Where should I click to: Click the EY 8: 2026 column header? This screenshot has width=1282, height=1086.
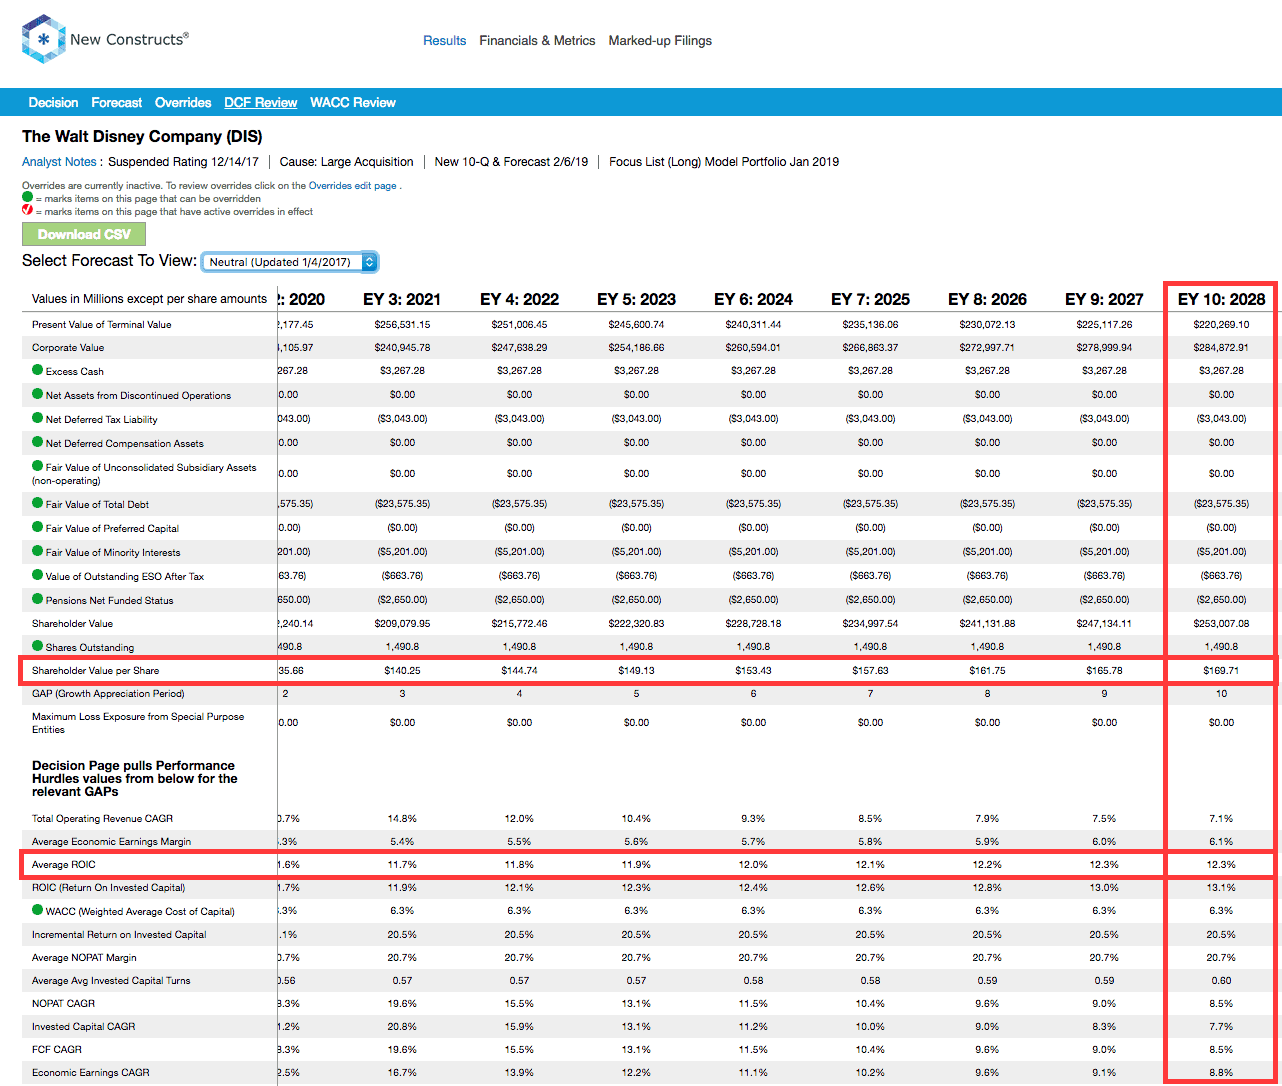pos(987,299)
